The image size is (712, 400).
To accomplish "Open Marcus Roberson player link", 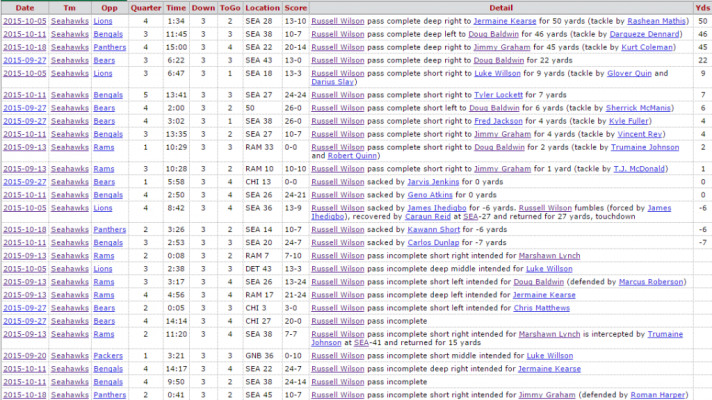I will (x=651, y=282).
